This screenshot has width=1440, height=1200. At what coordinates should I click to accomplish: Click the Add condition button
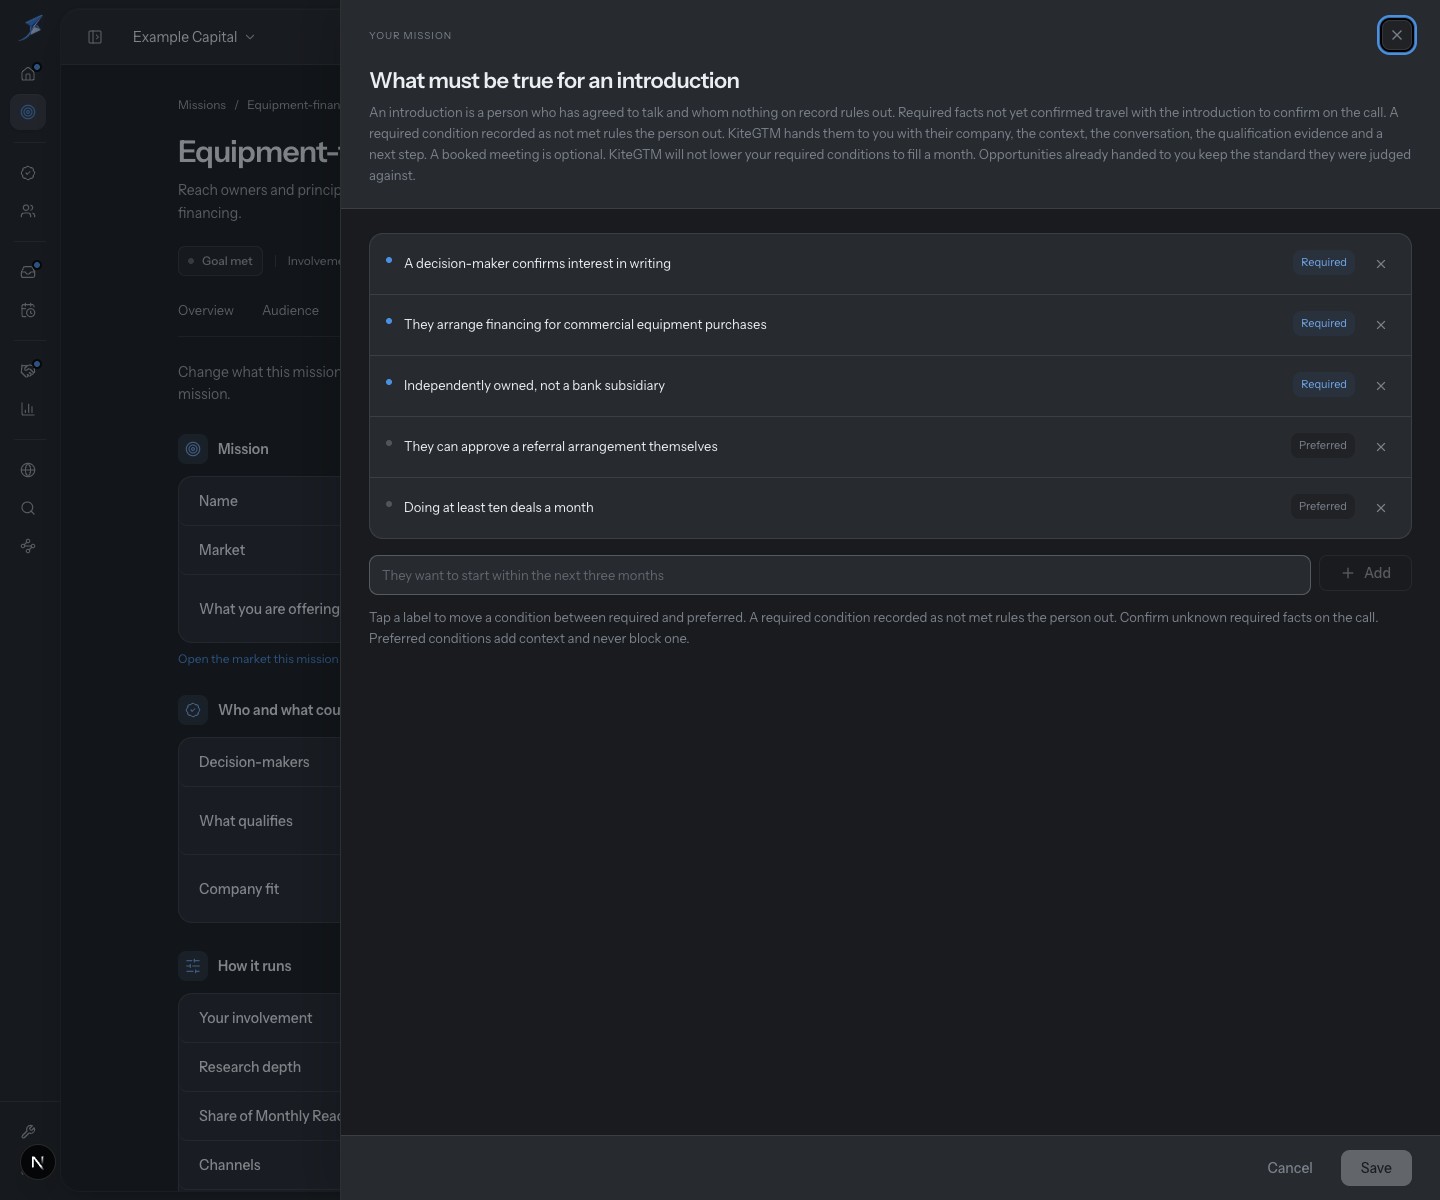pos(1365,573)
